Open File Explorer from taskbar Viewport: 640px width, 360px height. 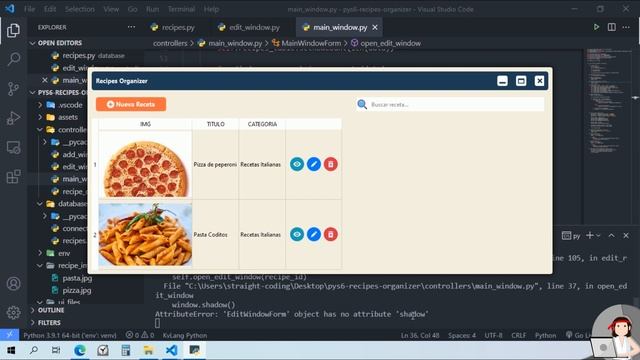(x=148, y=350)
